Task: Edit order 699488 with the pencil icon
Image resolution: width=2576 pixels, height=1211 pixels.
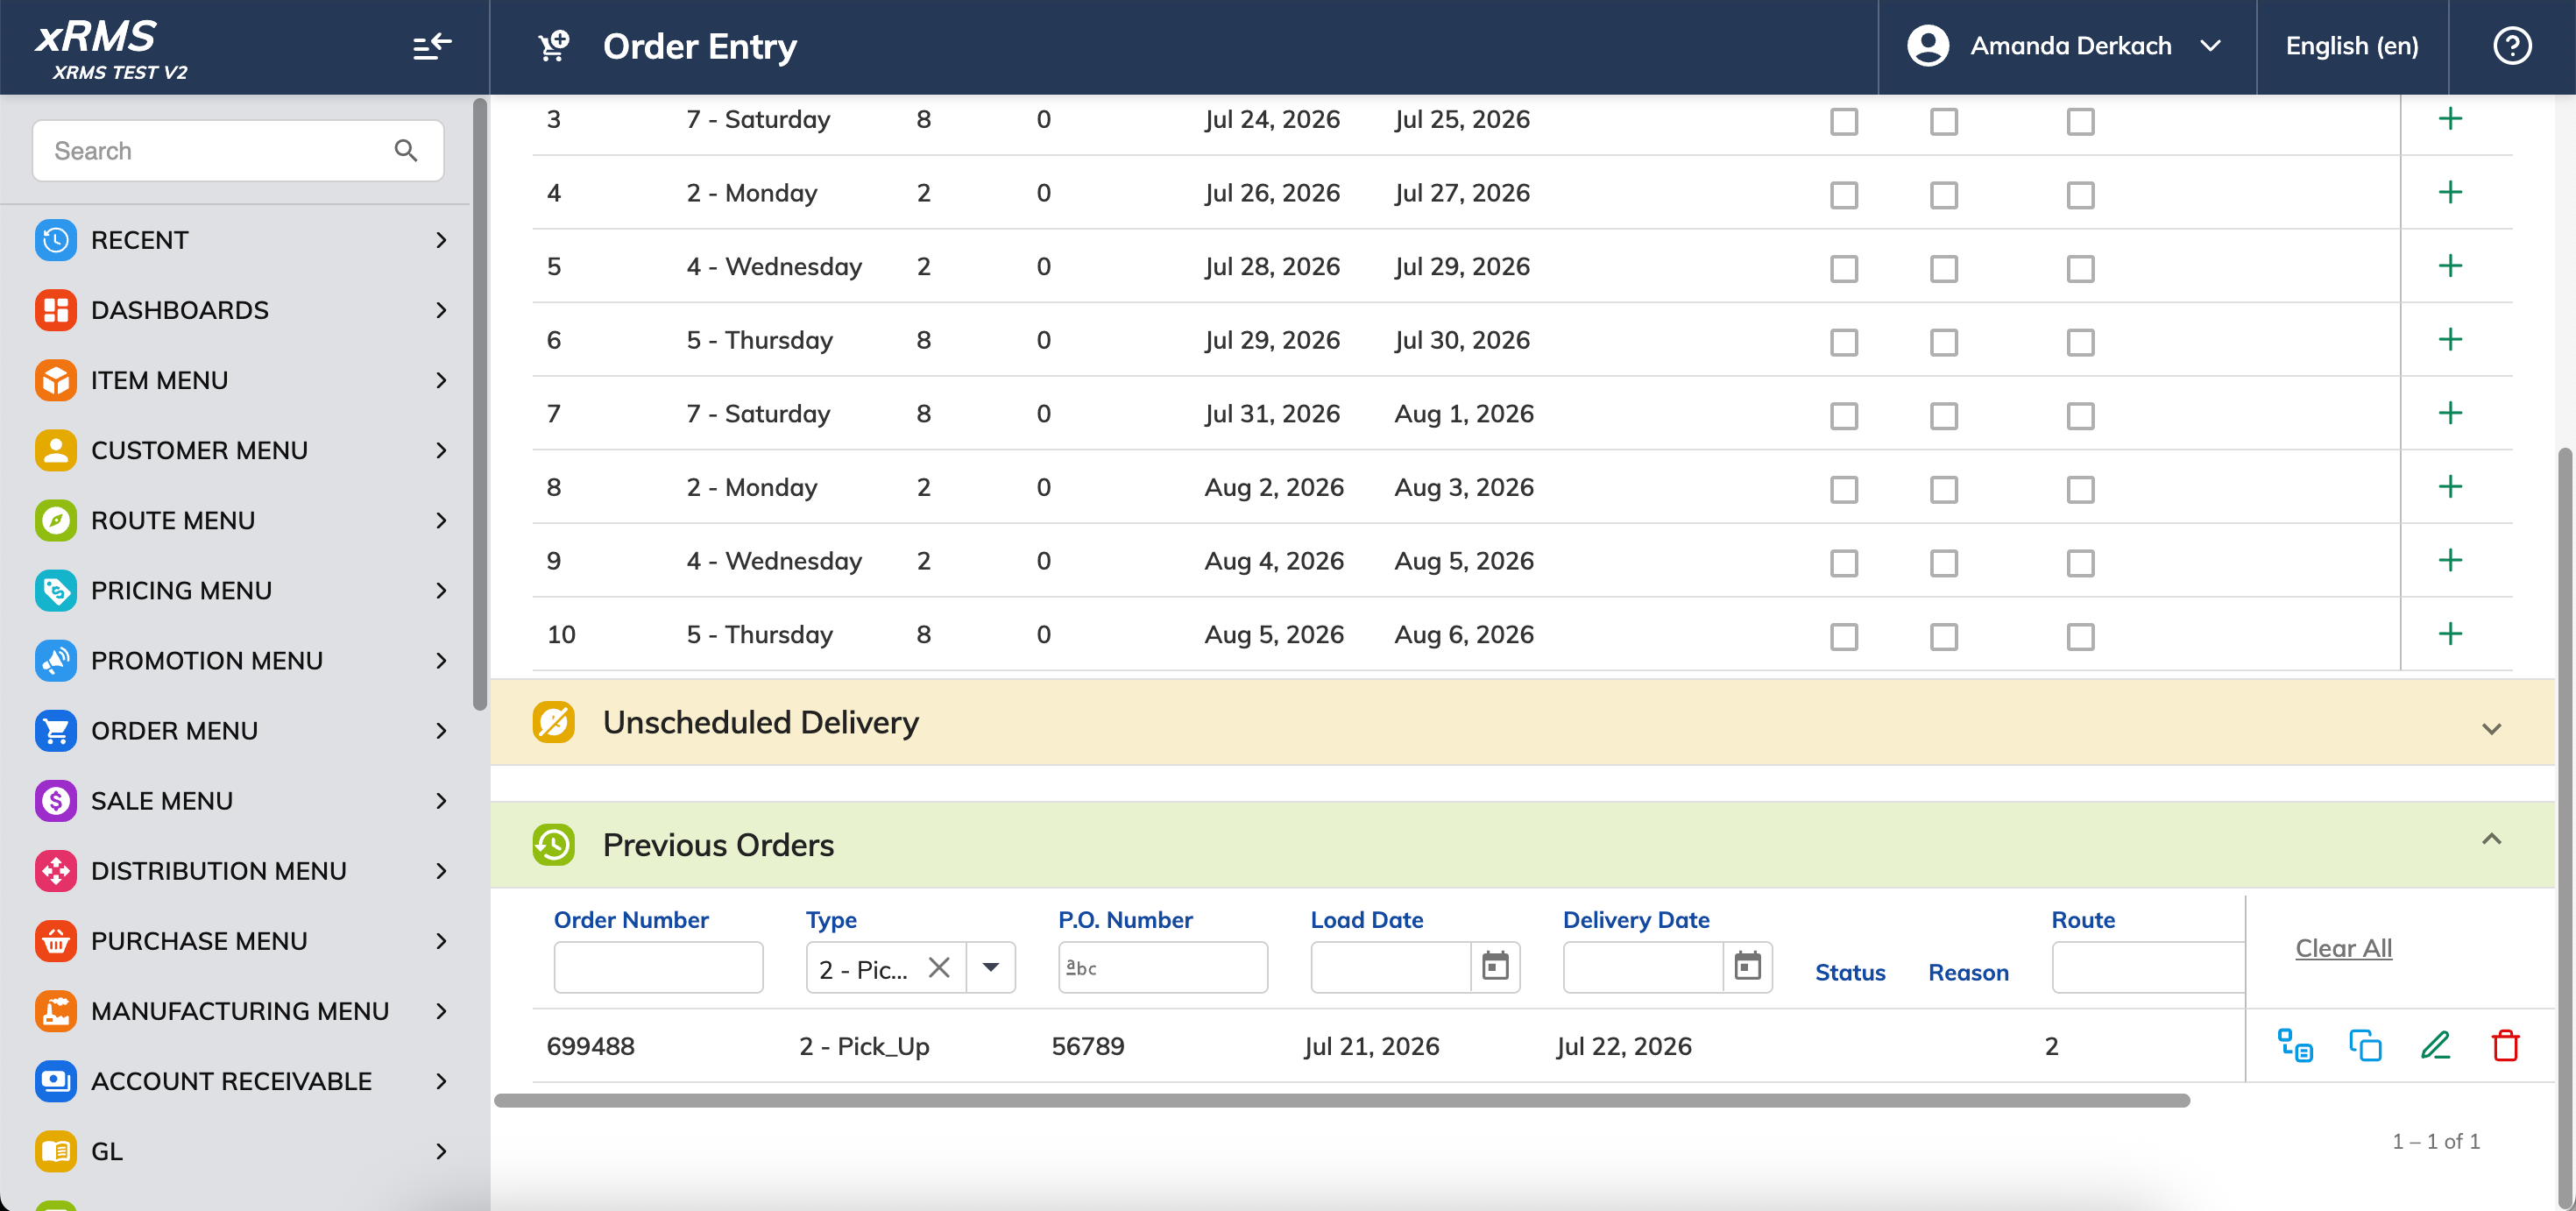Action: tap(2435, 1046)
